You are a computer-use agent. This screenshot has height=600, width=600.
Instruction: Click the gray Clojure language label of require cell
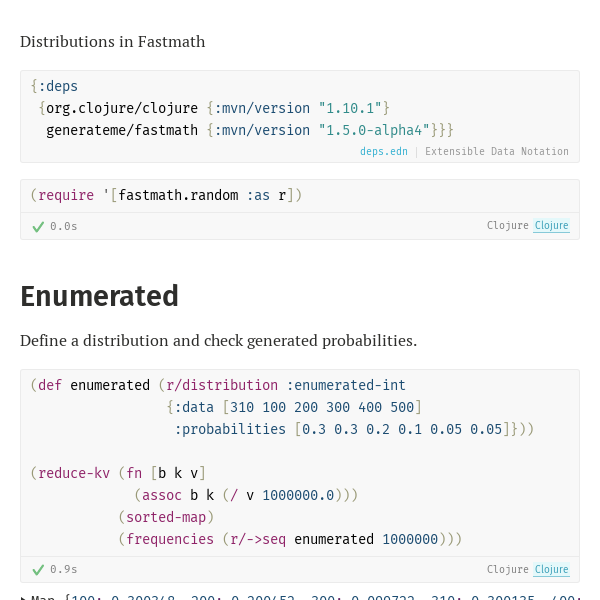[507, 225]
